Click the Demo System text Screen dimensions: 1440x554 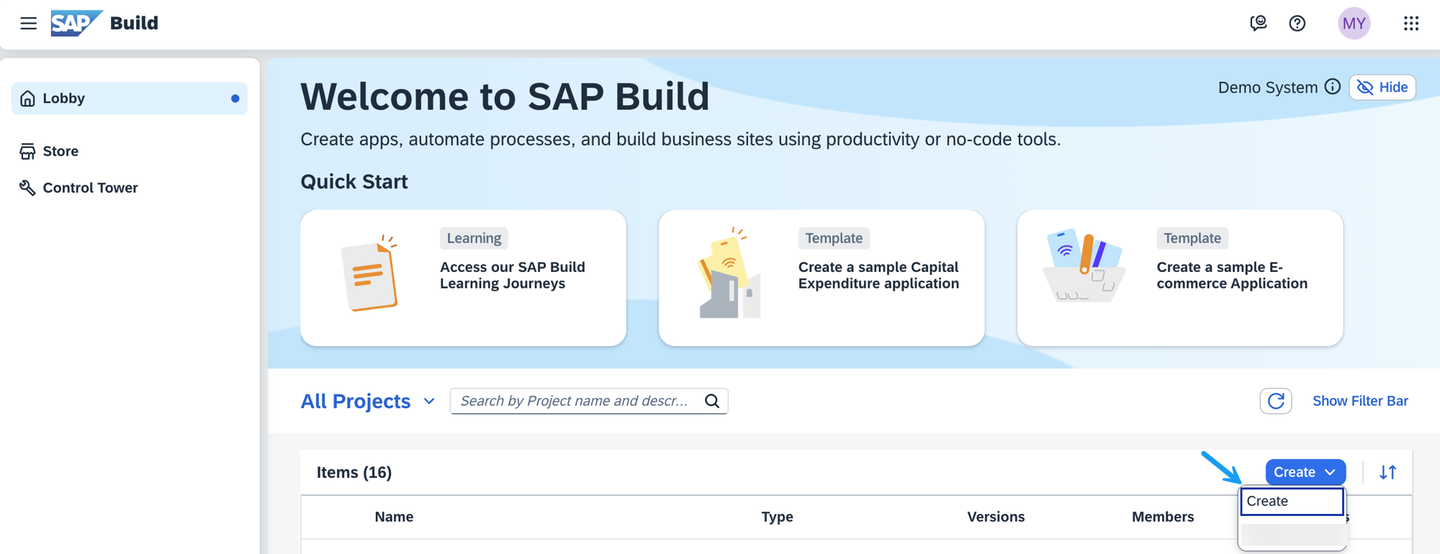1268,87
